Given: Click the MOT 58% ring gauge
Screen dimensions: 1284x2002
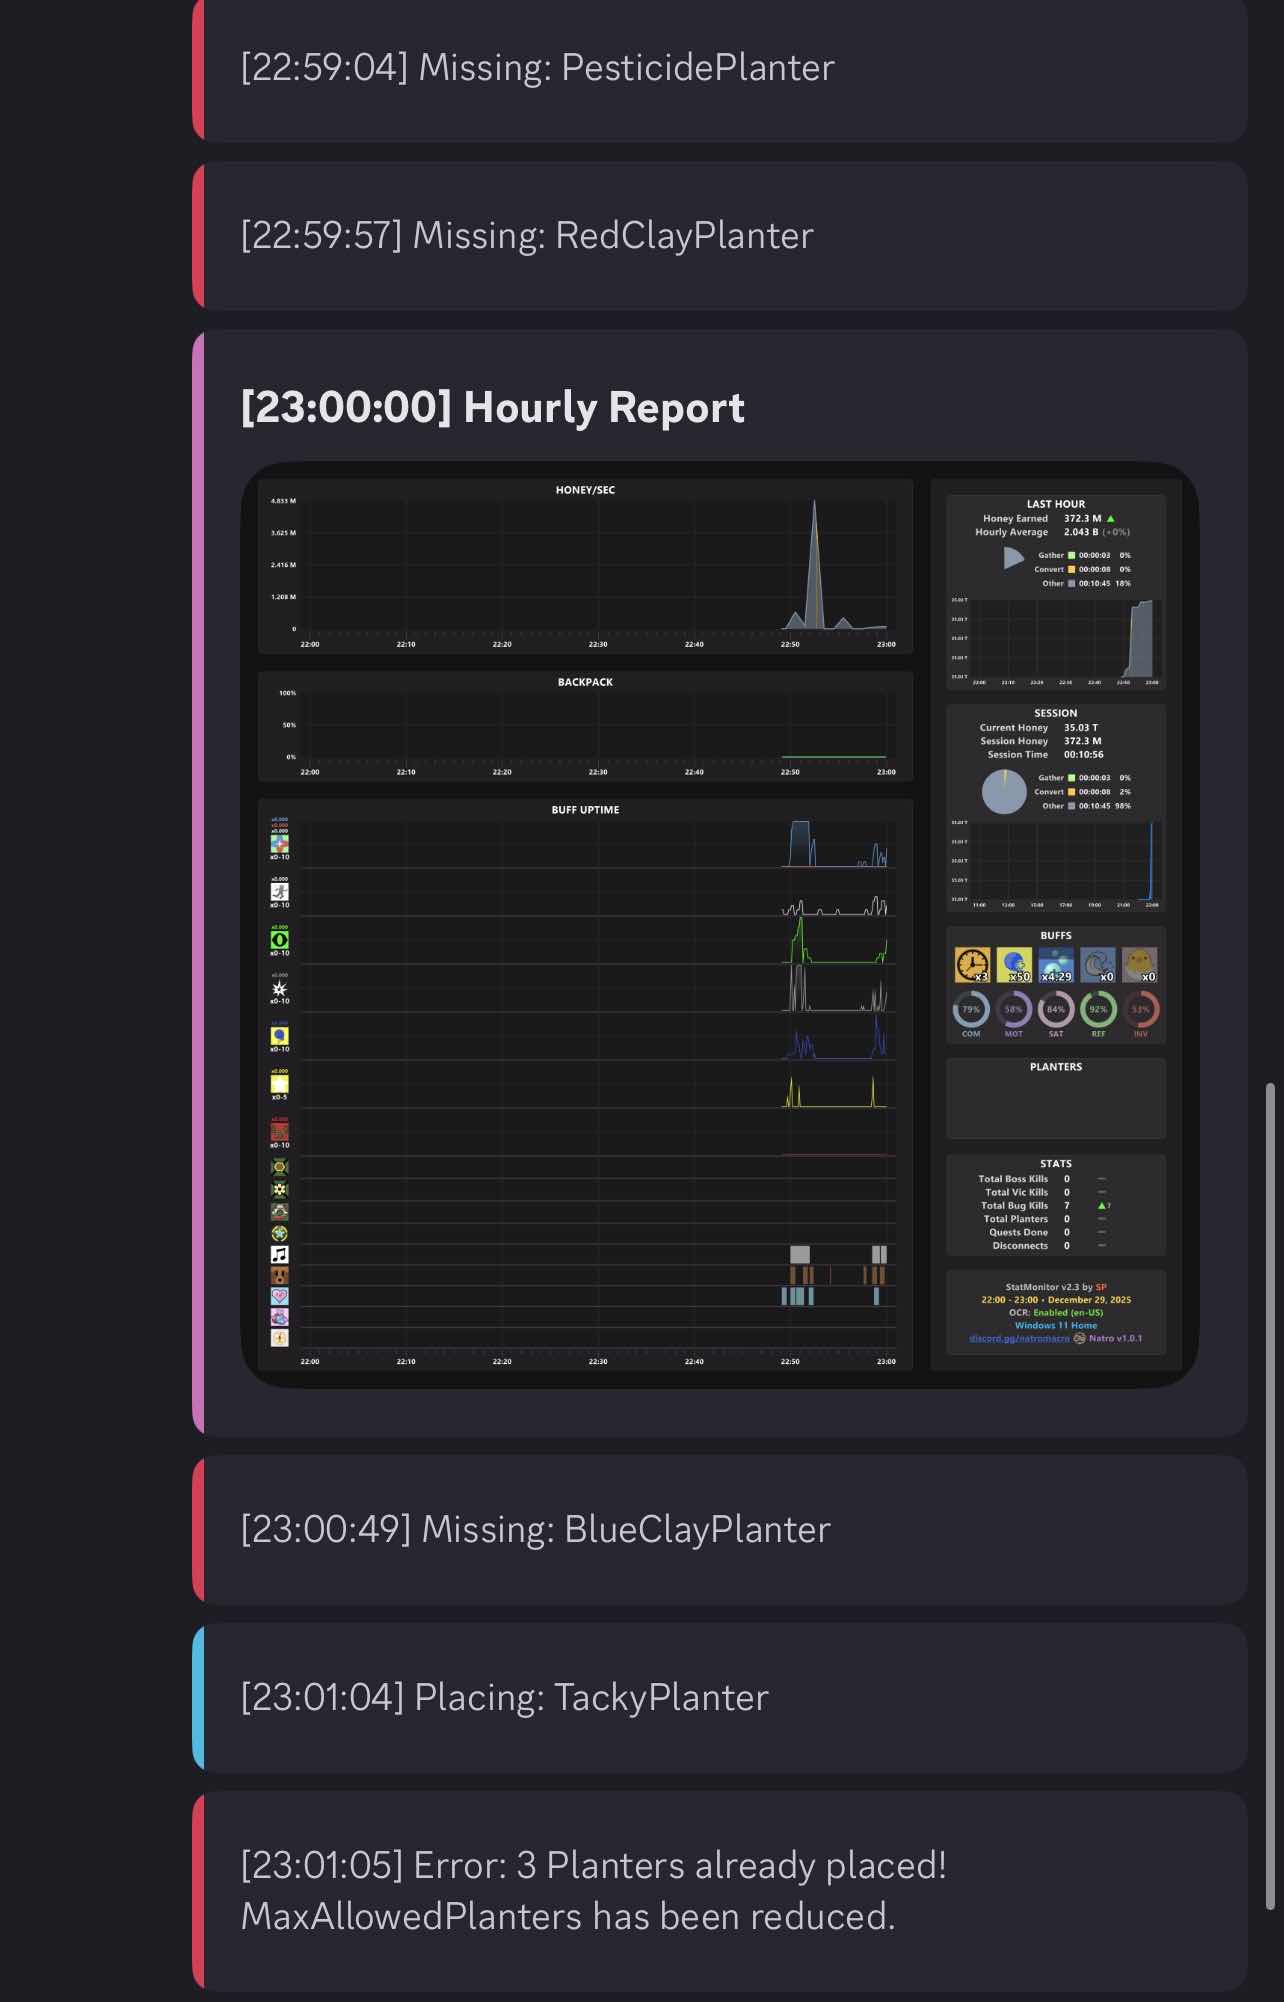Looking at the screenshot, I should (x=1014, y=1010).
